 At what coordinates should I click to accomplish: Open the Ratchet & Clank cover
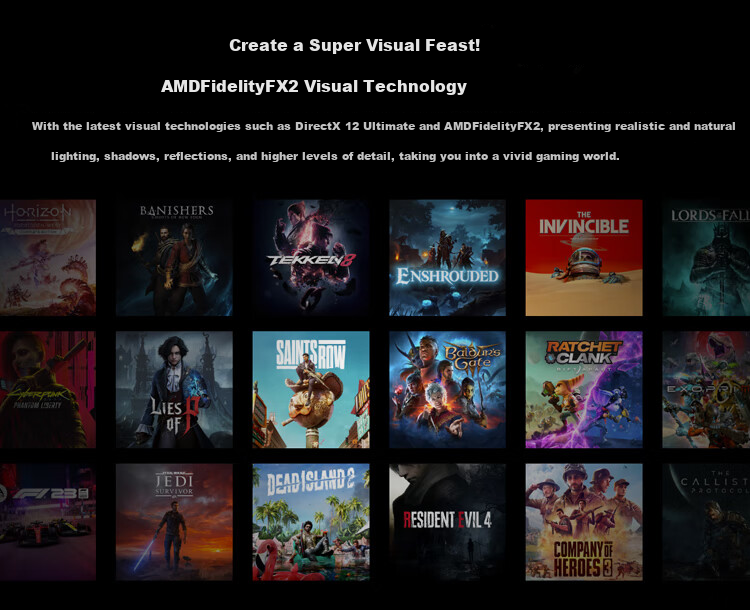(x=584, y=389)
